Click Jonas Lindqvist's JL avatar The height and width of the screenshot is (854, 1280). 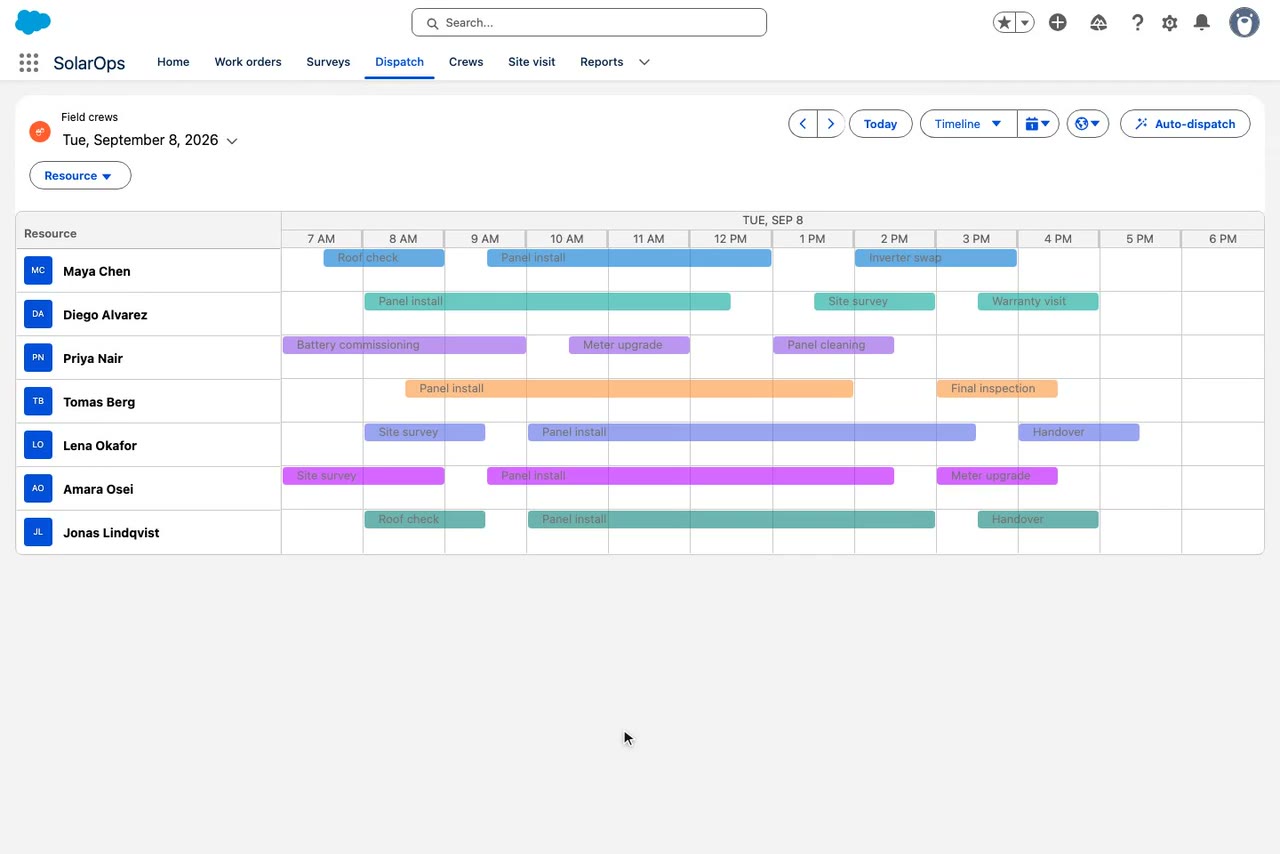click(x=38, y=532)
